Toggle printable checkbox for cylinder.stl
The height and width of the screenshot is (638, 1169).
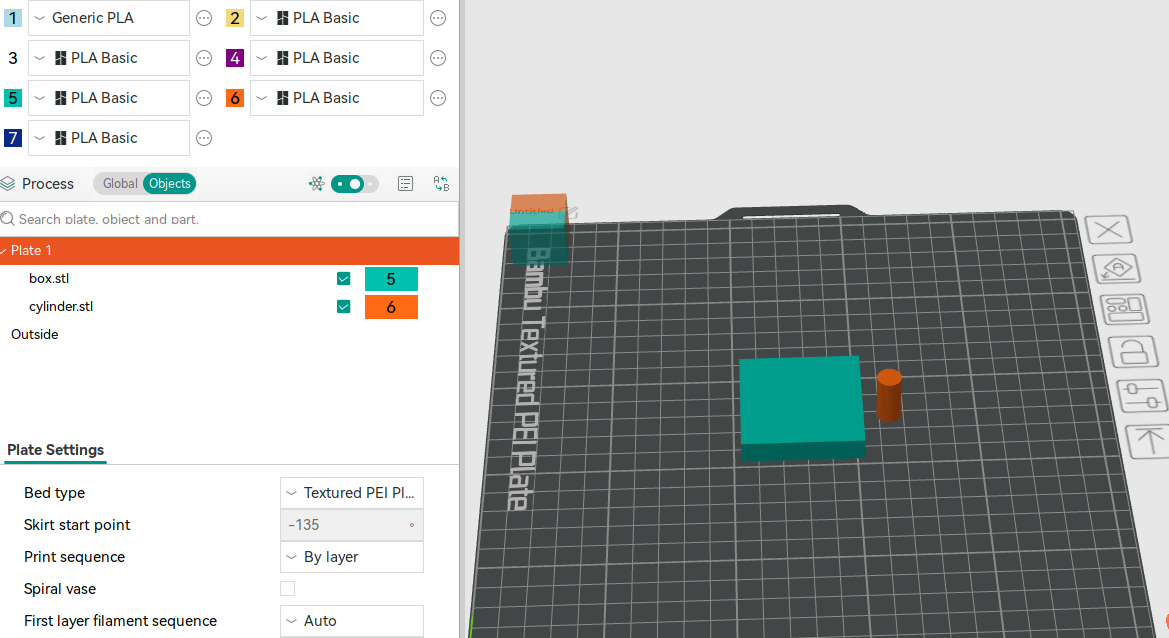click(344, 306)
